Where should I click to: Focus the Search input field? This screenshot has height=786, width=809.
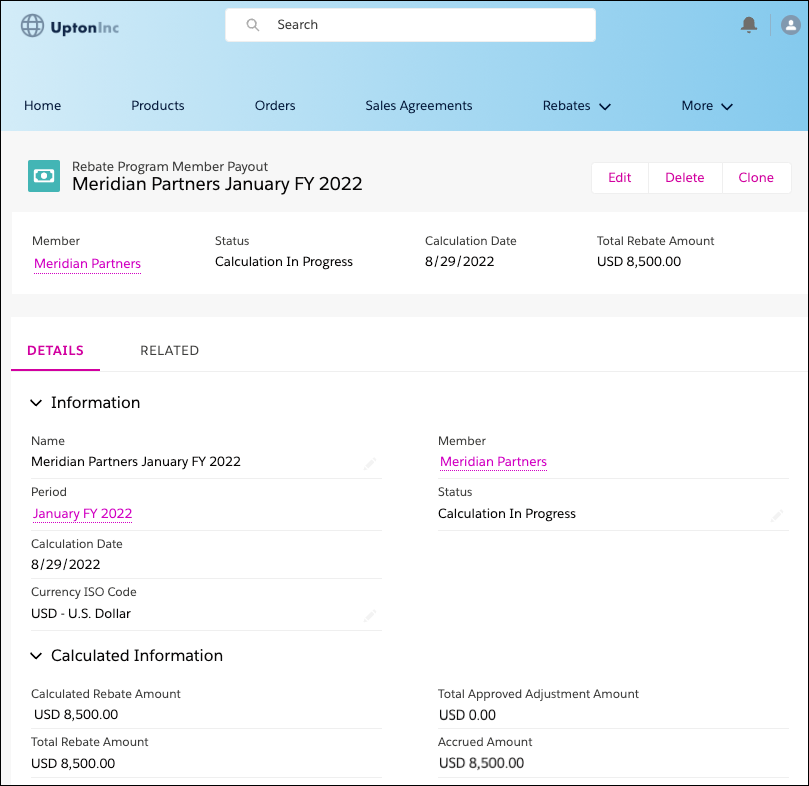pos(410,25)
